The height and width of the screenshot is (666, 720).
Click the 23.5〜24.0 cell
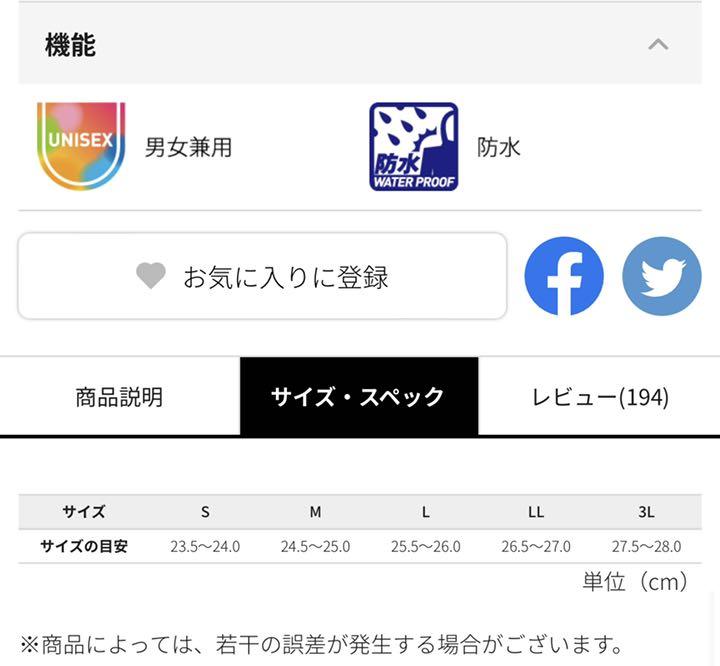(x=205, y=547)
